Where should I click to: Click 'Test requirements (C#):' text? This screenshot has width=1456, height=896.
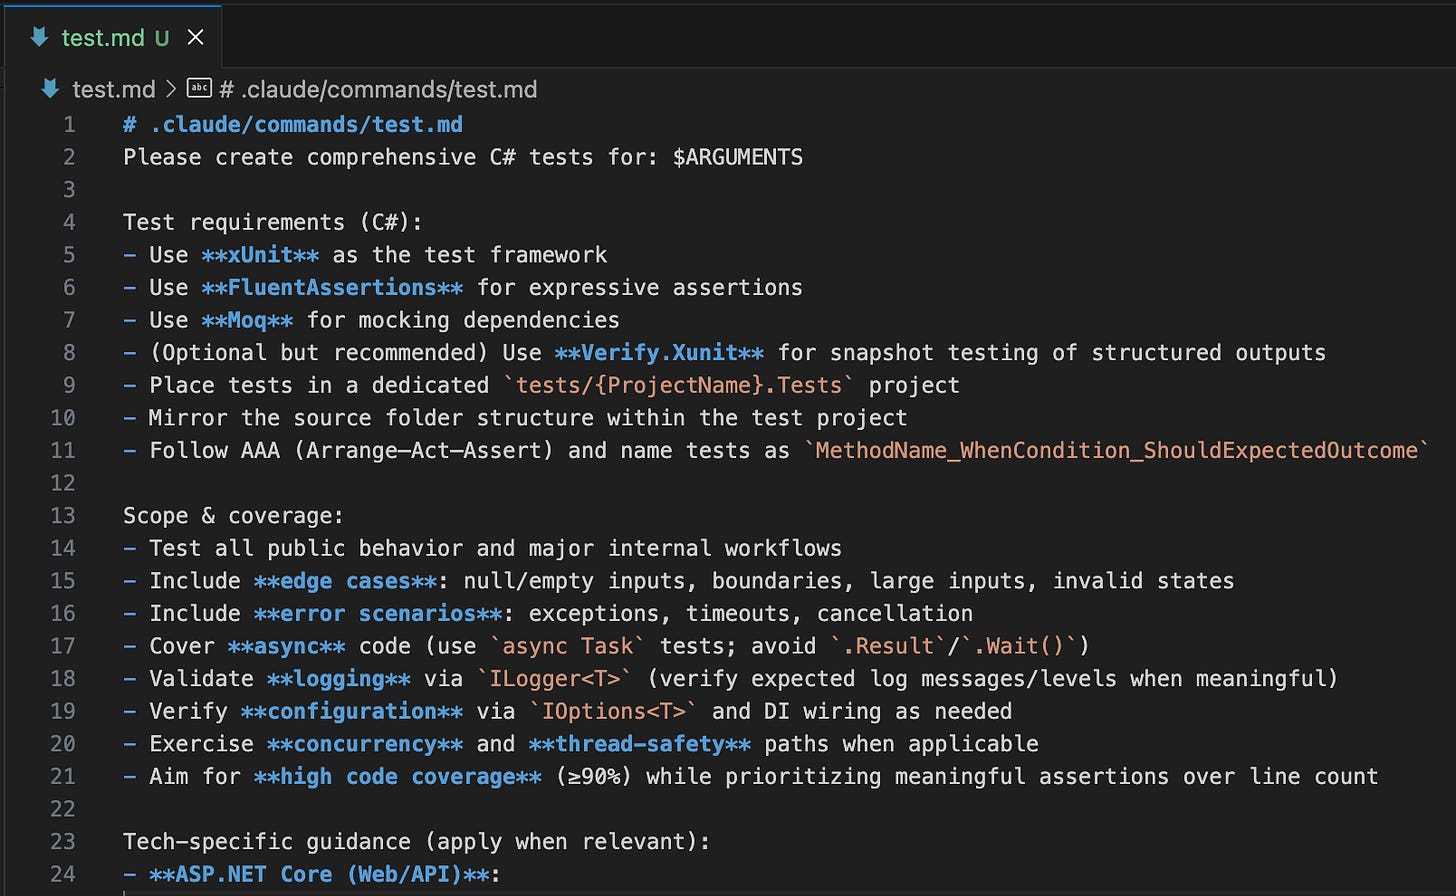273,222
